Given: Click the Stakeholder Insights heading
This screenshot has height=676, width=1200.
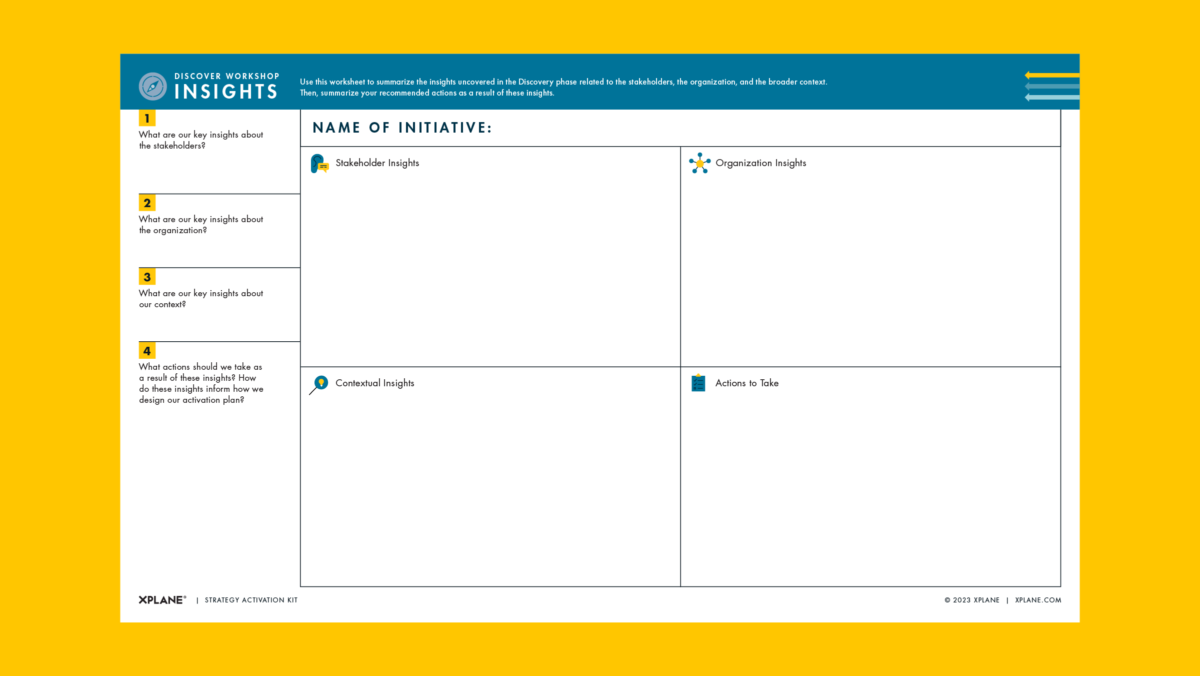Looking at the screenshot, I should pyautogui.click(x=377, y=163).
